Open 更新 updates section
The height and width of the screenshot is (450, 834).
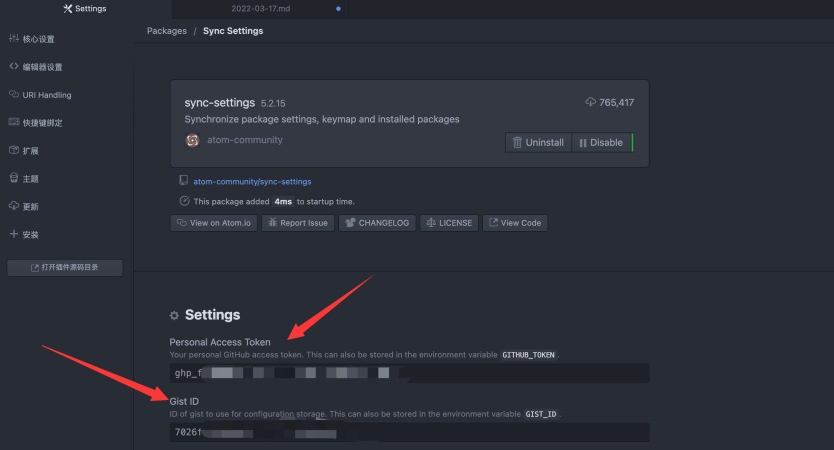click(30, 207)
